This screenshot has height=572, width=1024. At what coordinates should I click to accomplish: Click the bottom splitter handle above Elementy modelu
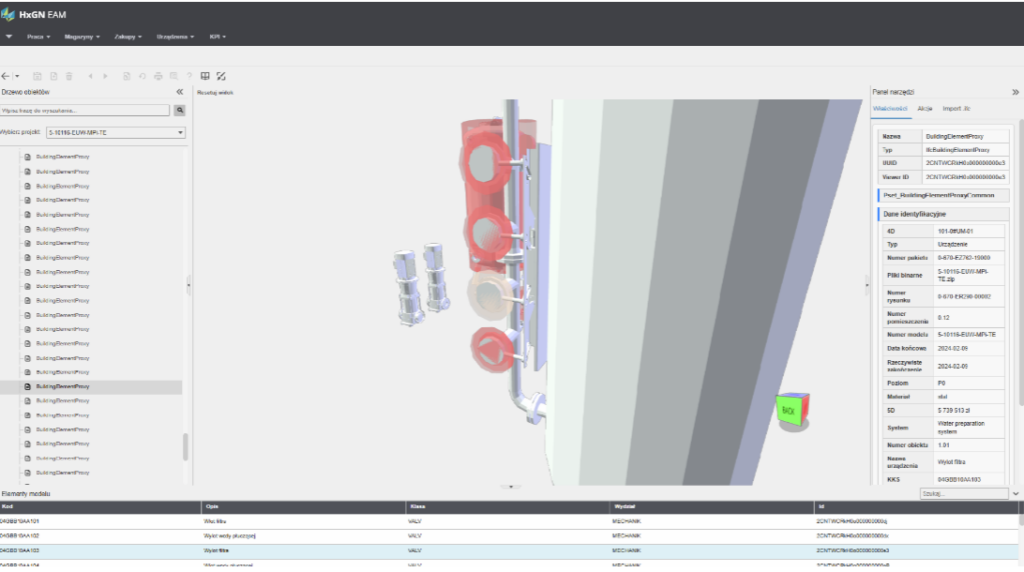tap(511, 486)
